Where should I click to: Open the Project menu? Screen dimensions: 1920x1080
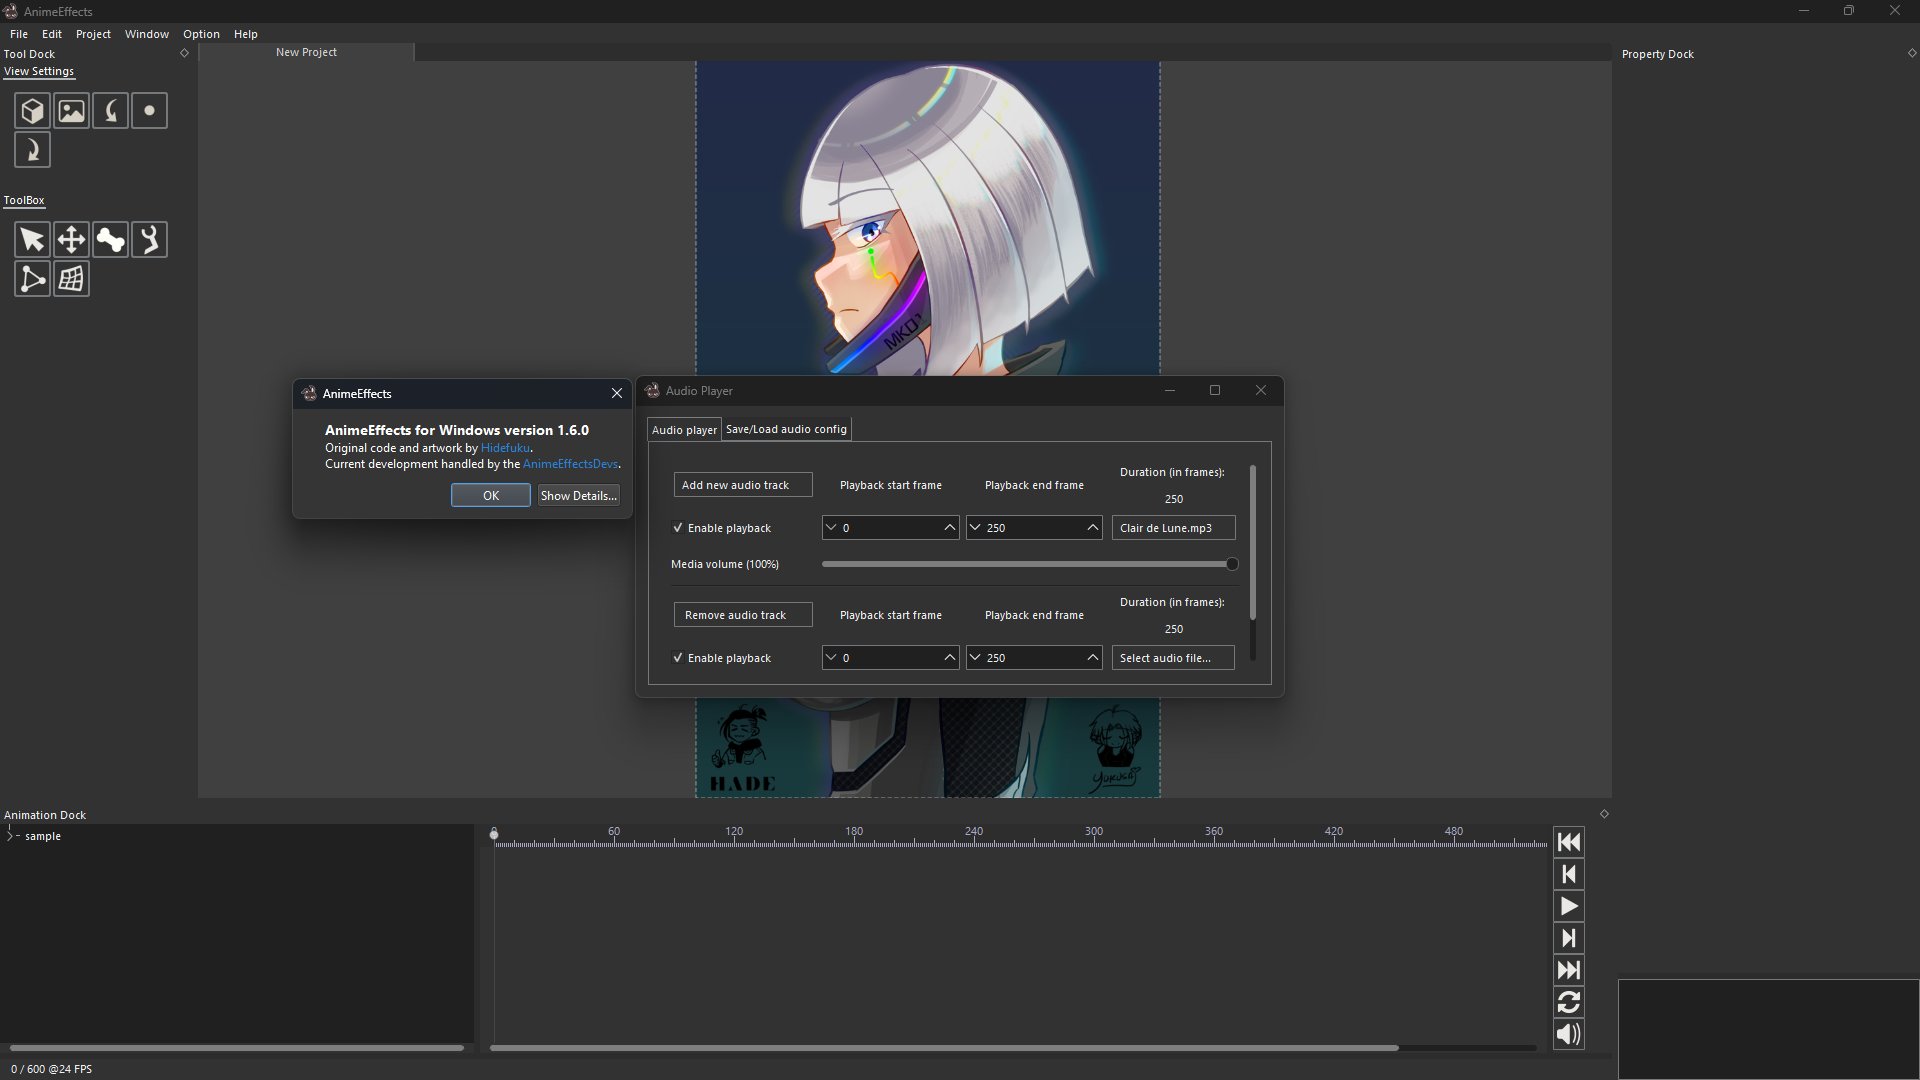pyautogui.click(x=93, y=34)
